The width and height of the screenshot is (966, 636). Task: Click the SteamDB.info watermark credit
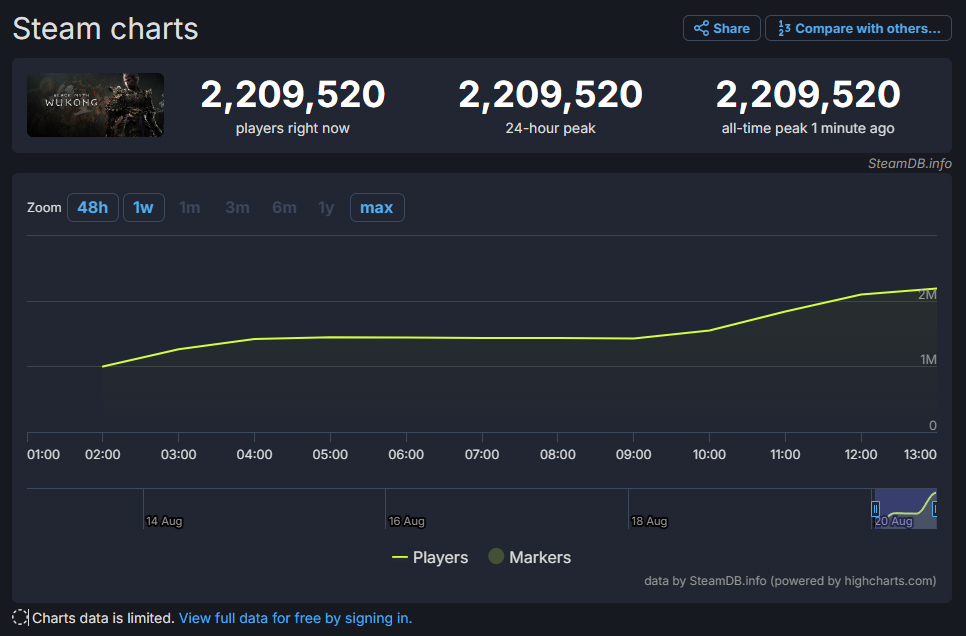[x=909, y=163]
